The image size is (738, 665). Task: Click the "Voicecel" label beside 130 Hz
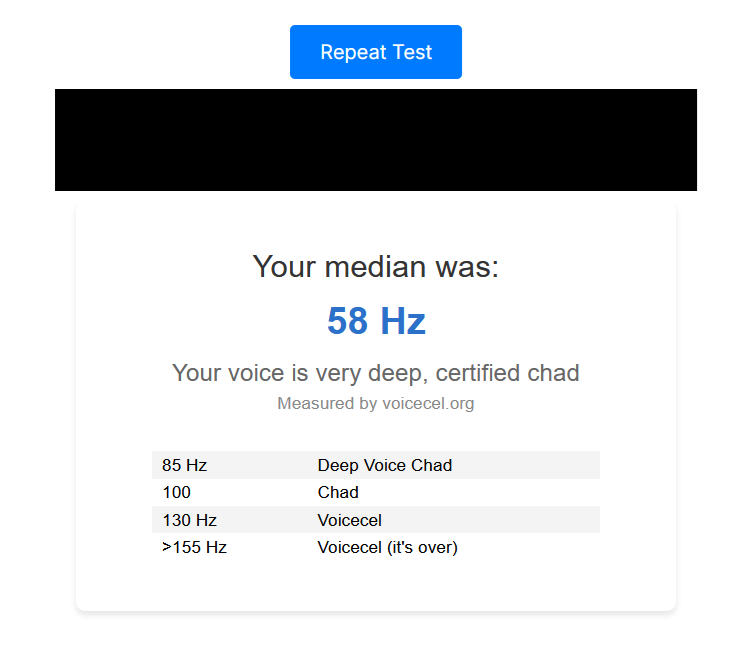[x=349, y=520]
